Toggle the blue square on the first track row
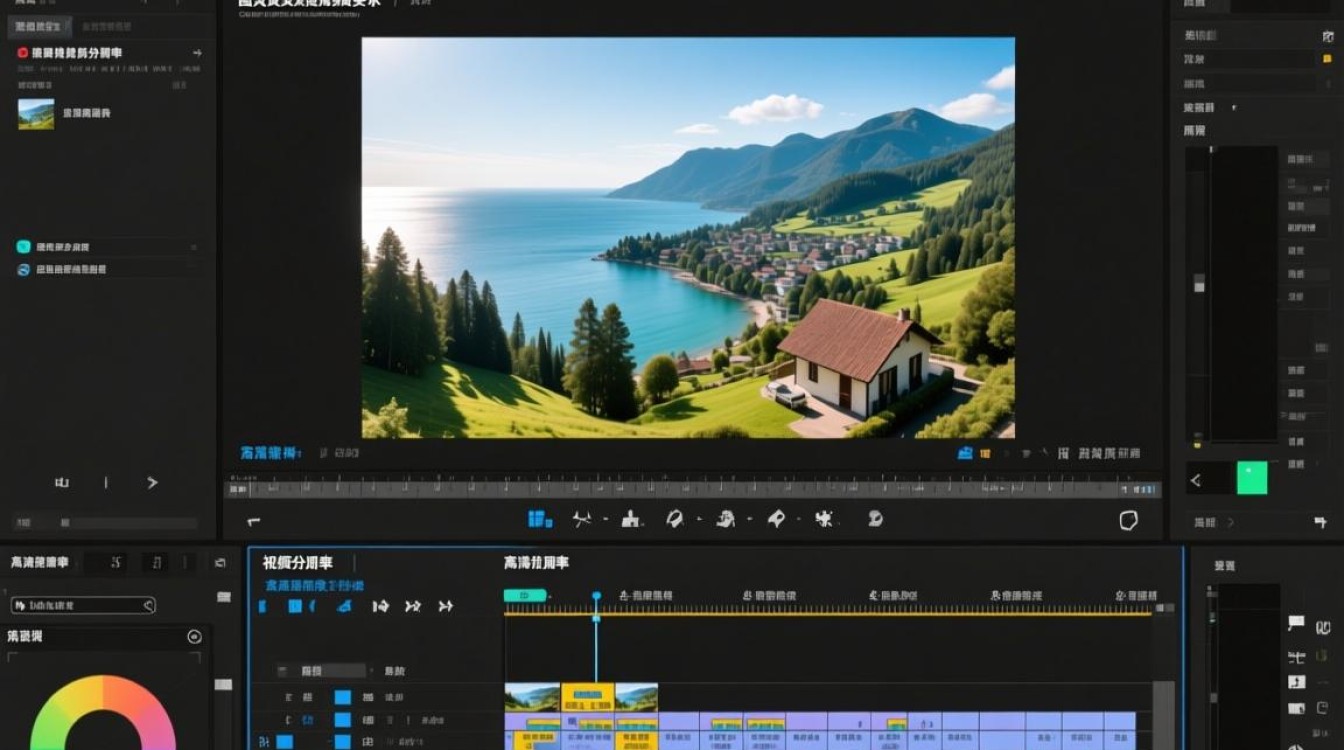Screen dimensions: 1344x750 coord(343,697)
